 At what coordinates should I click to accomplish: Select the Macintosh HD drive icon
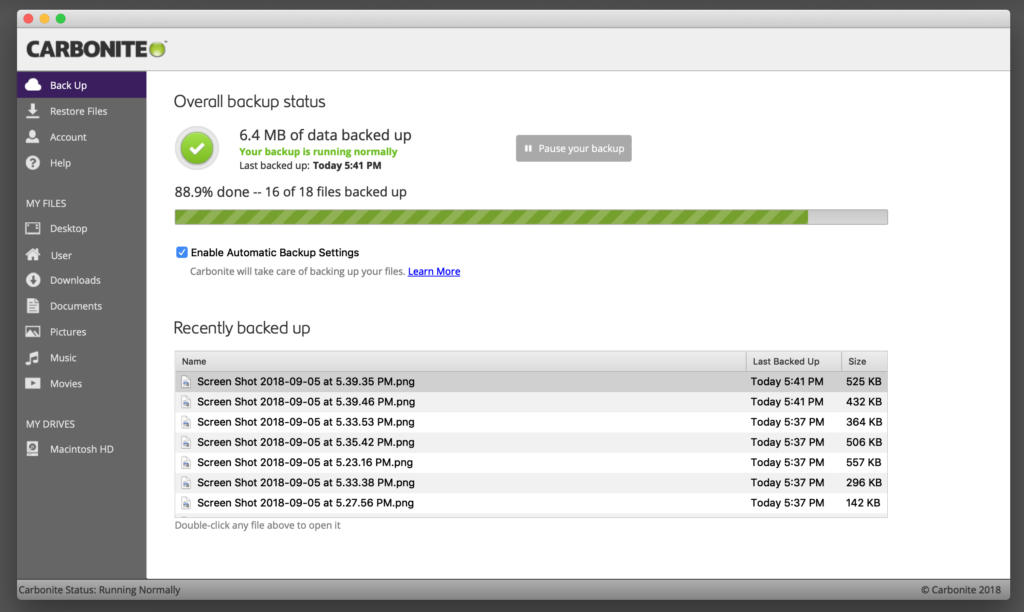34,448
